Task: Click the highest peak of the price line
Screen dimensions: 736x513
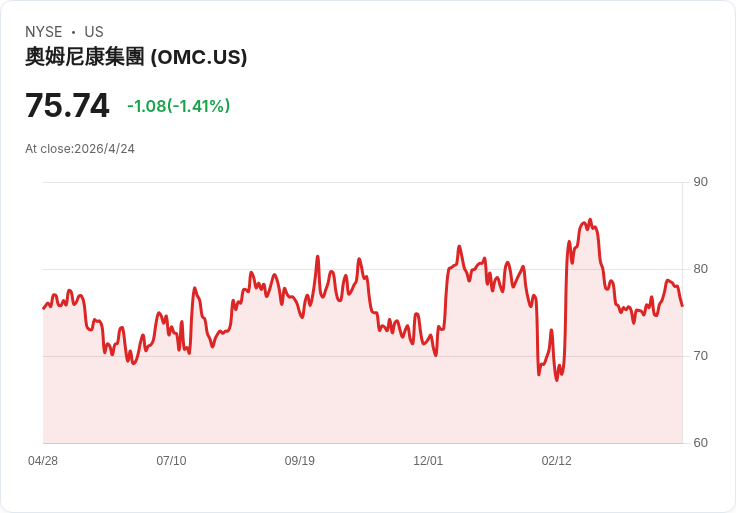Action: (x=590, y=220)
